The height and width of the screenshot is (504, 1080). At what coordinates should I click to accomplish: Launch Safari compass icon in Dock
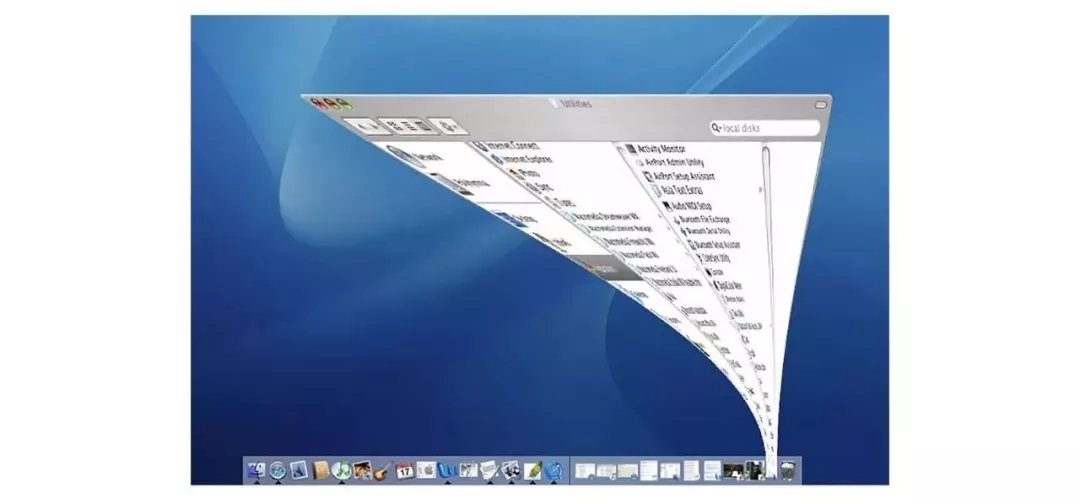coord(278,470)
